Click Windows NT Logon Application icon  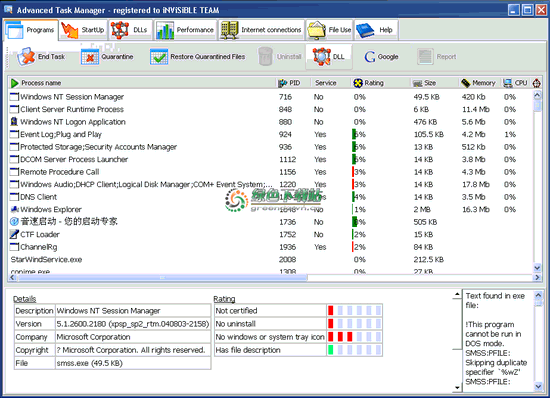[x=14, y=122]
